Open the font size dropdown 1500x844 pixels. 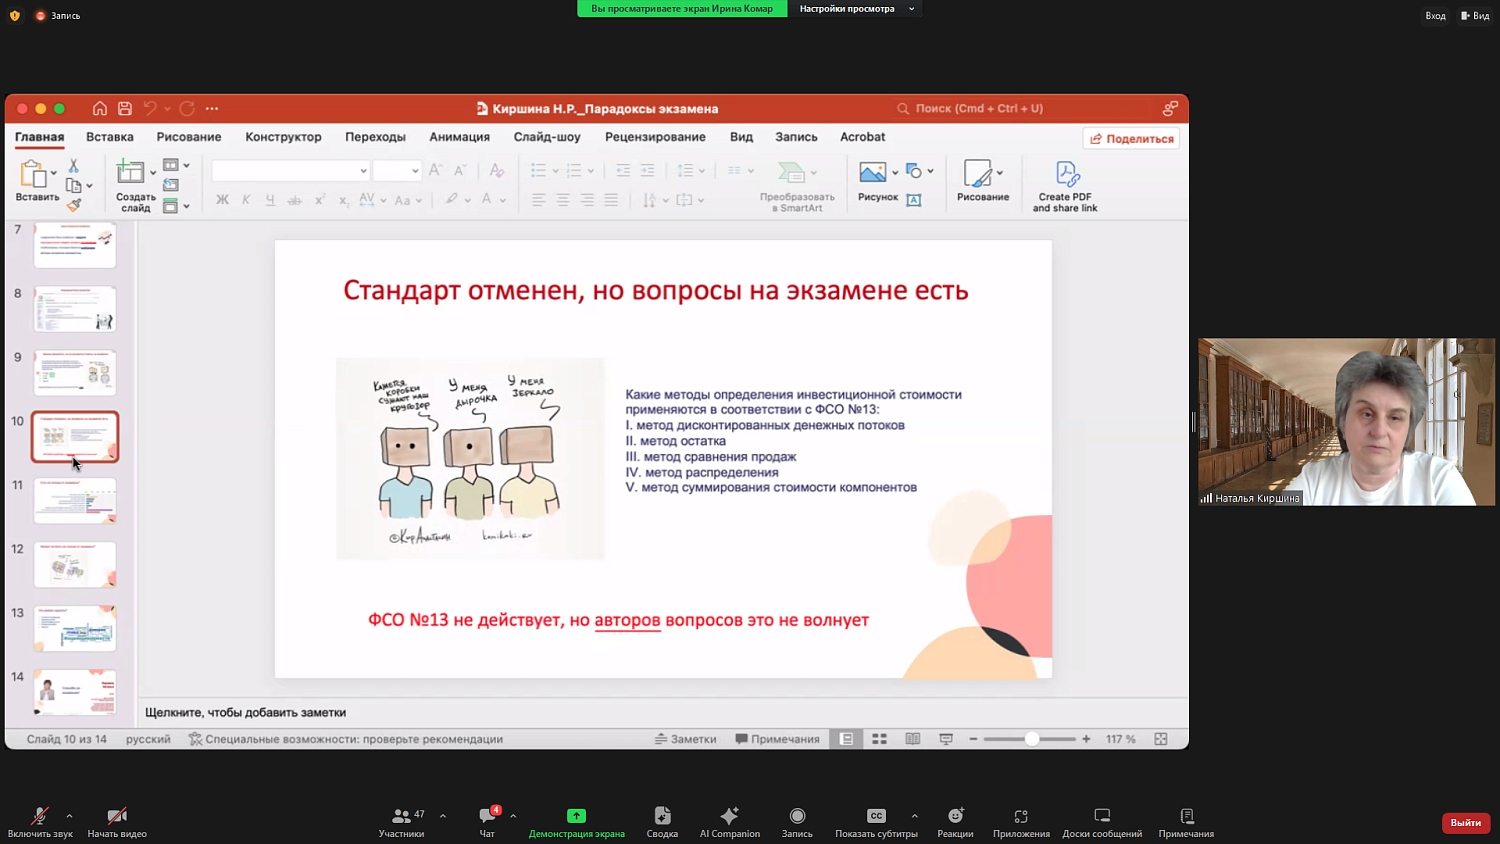click(x=398, y=170)
